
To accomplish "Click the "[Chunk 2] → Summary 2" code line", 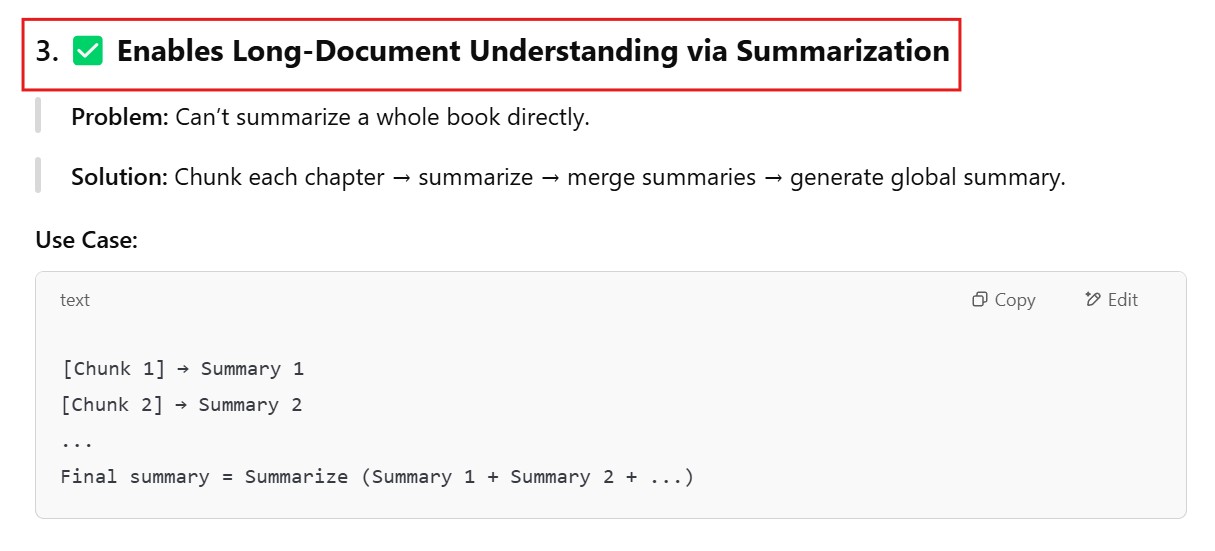I will 181,405.
